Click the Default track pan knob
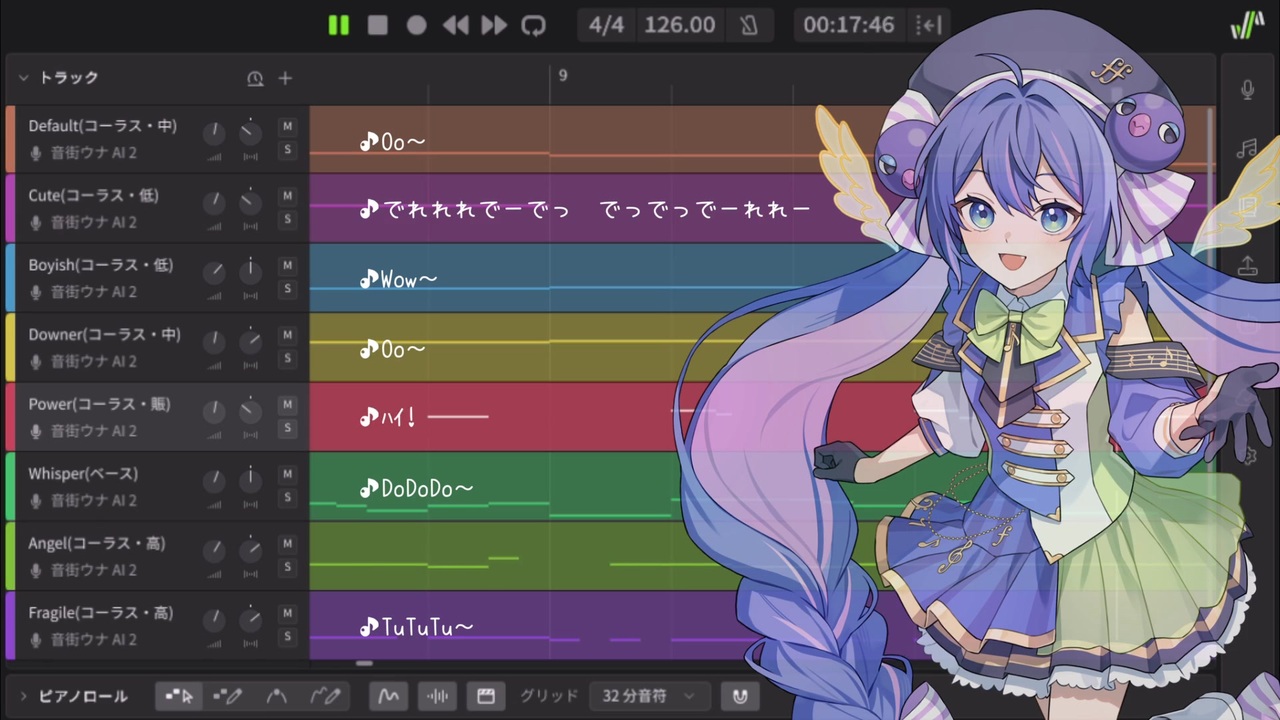This screenshot has height=720, width=1280. 250,134
